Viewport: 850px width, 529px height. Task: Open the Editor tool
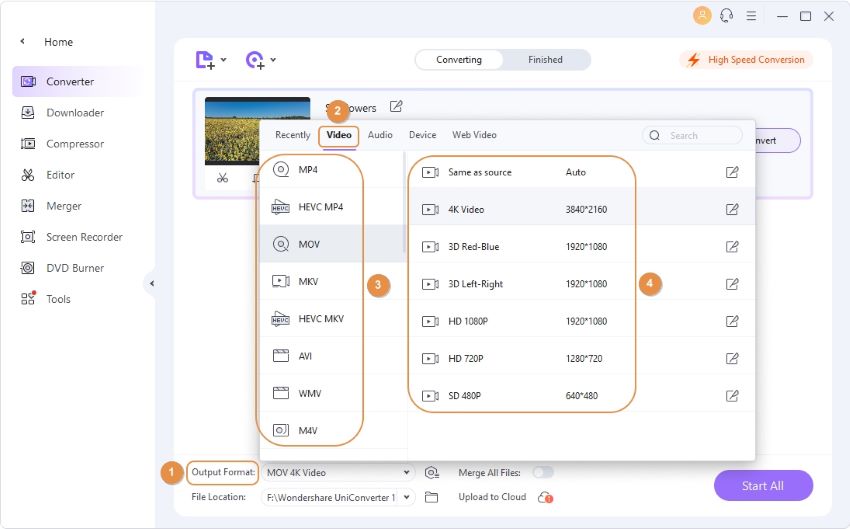pos(48,175)
